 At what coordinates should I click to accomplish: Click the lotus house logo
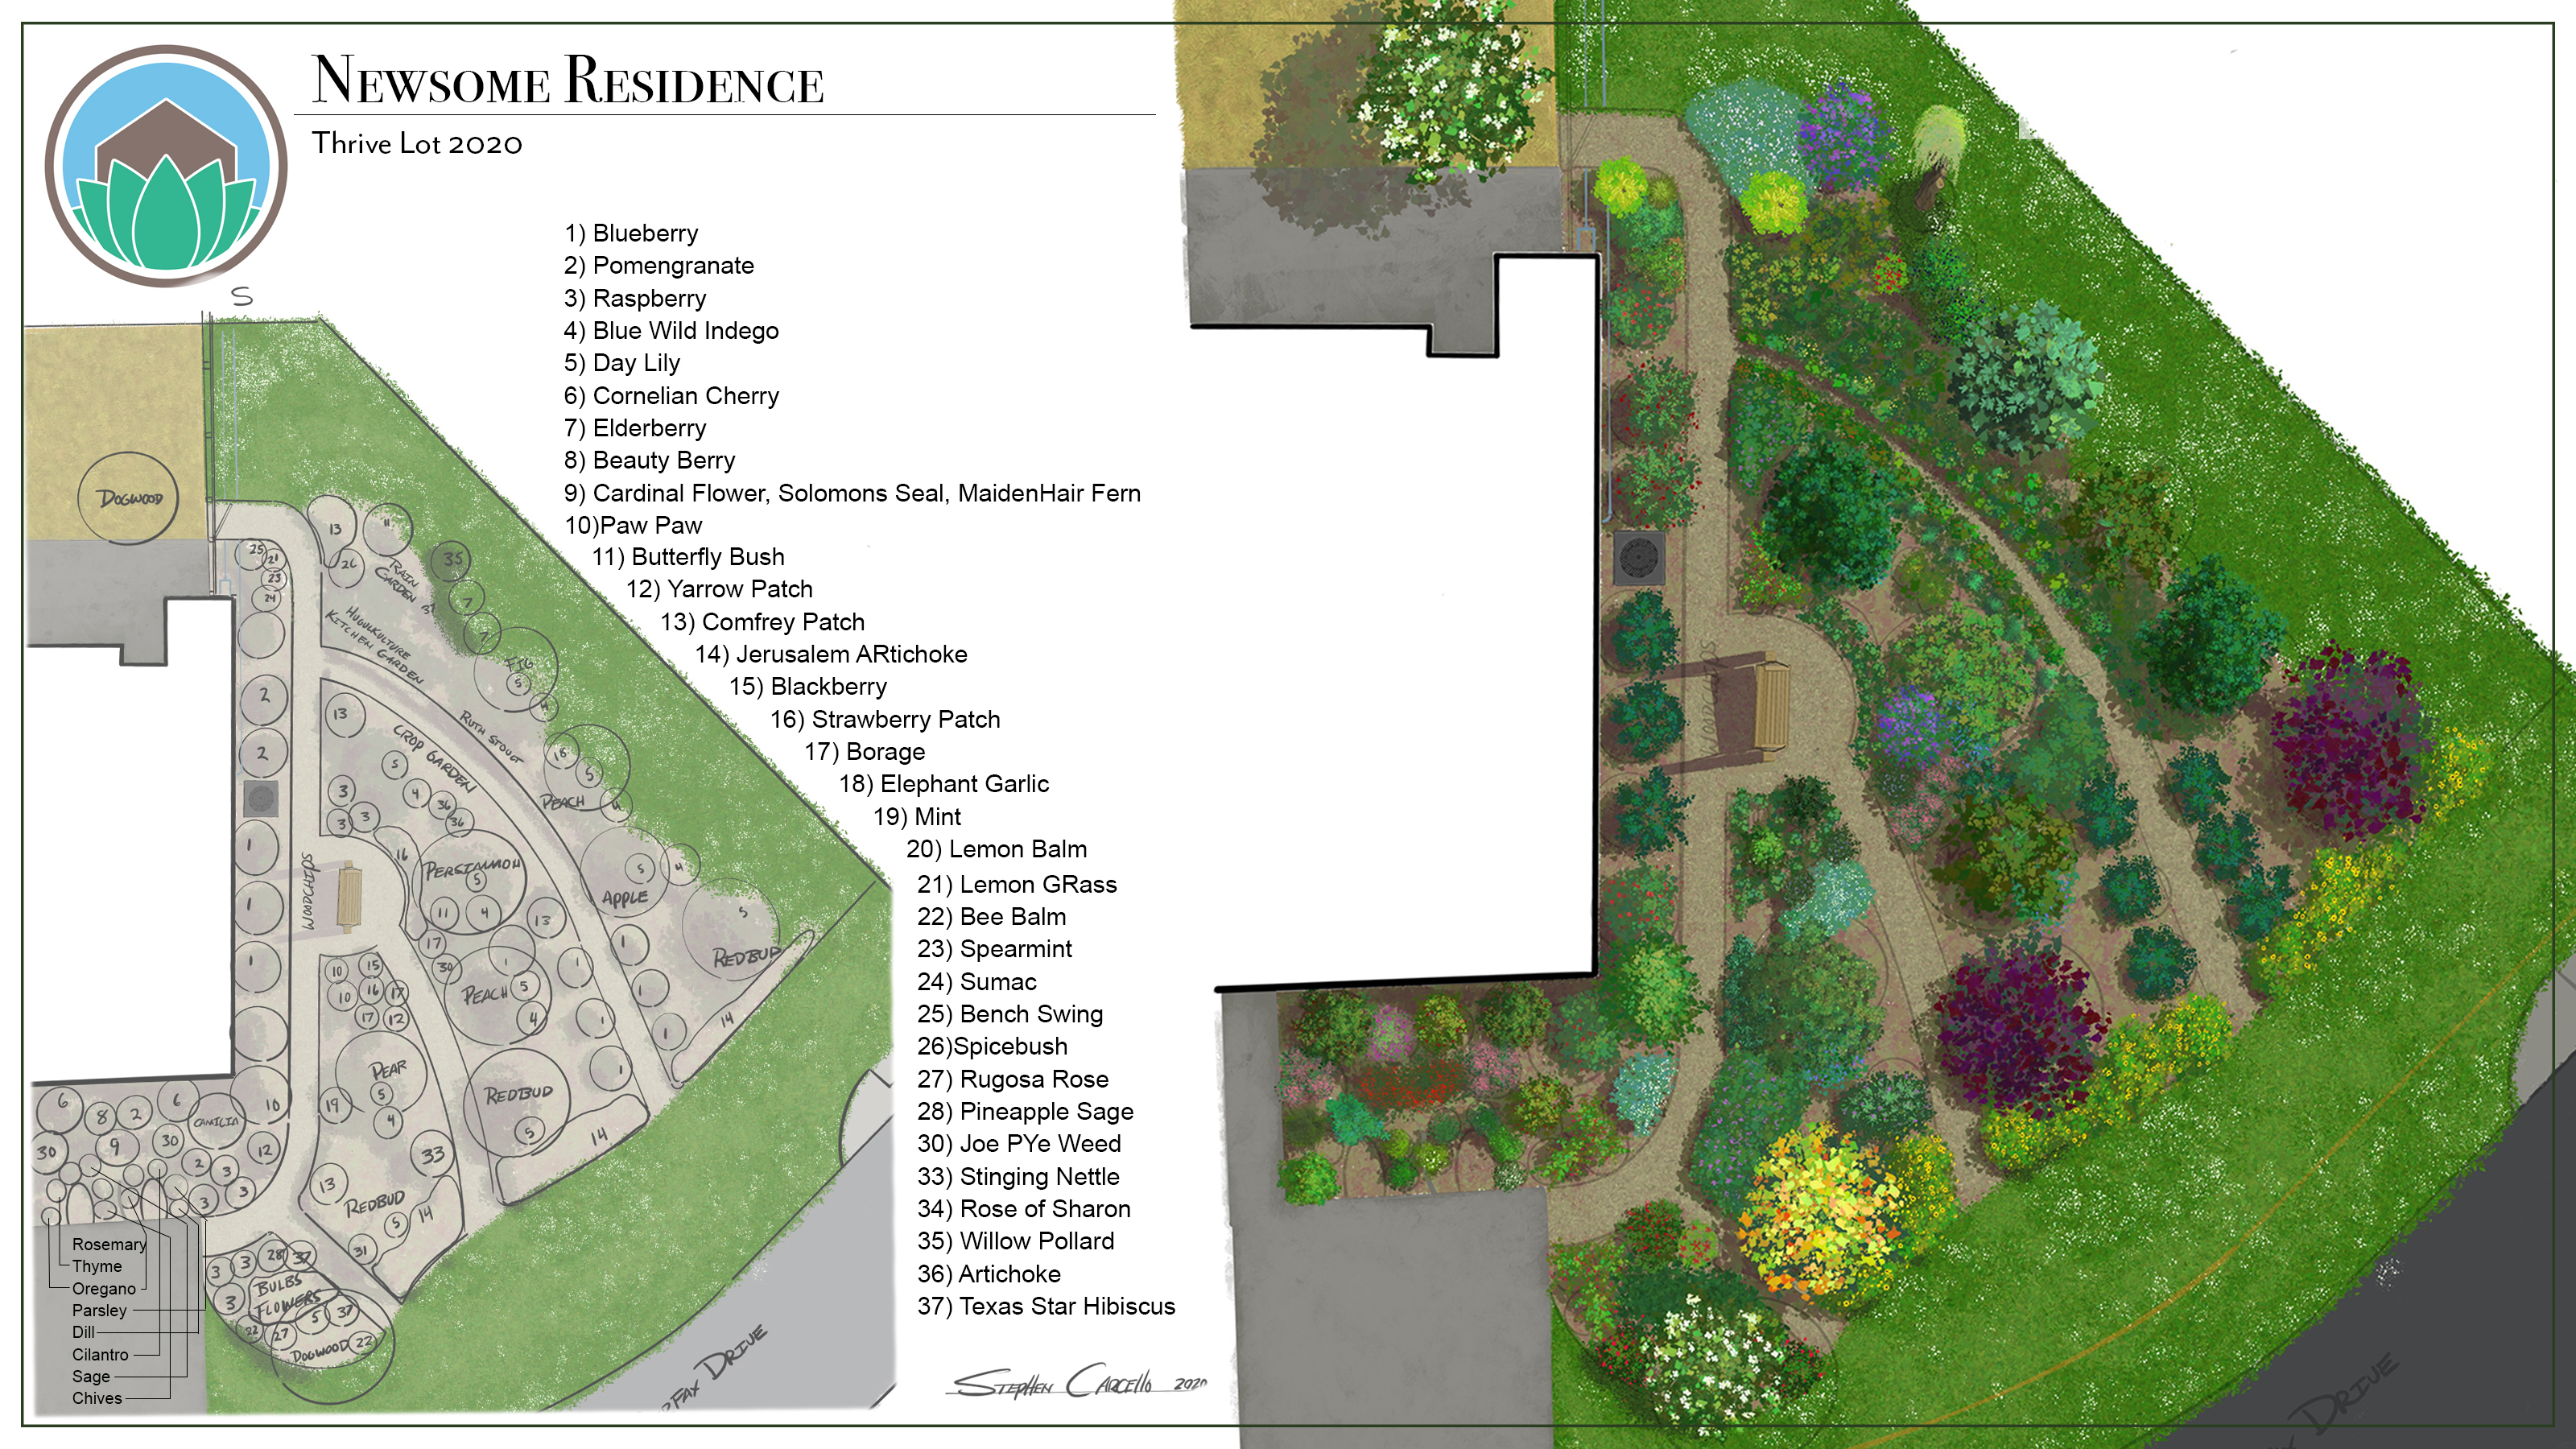(x=166, y=166)
